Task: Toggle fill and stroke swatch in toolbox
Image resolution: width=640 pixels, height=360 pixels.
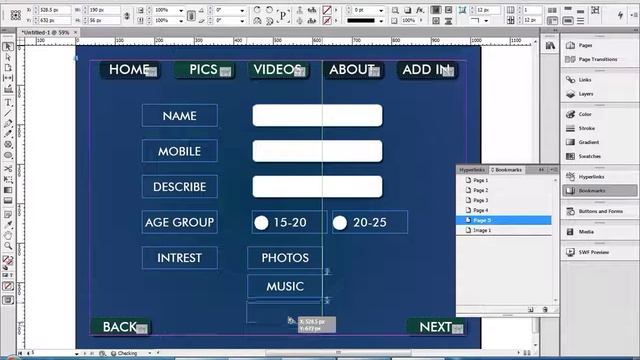Action: [7, 260]
